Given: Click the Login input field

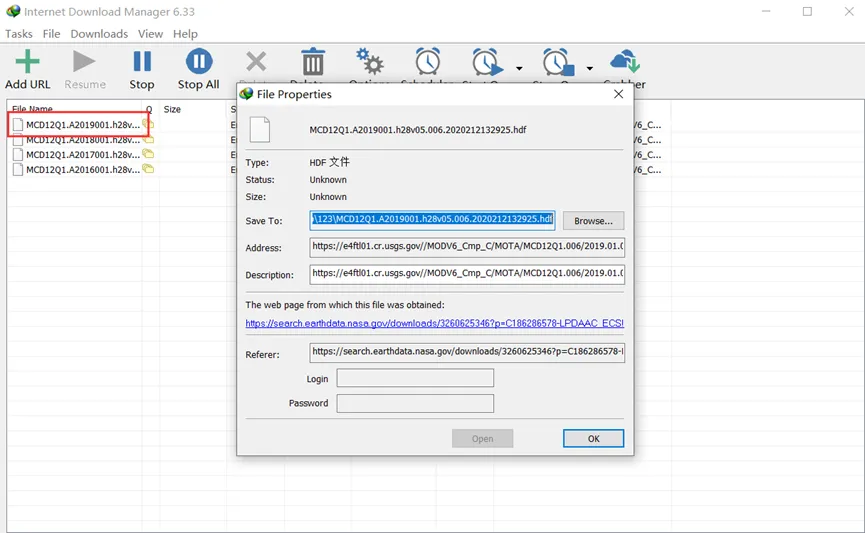Looking at the screenshot, I should tap(415, 379).
